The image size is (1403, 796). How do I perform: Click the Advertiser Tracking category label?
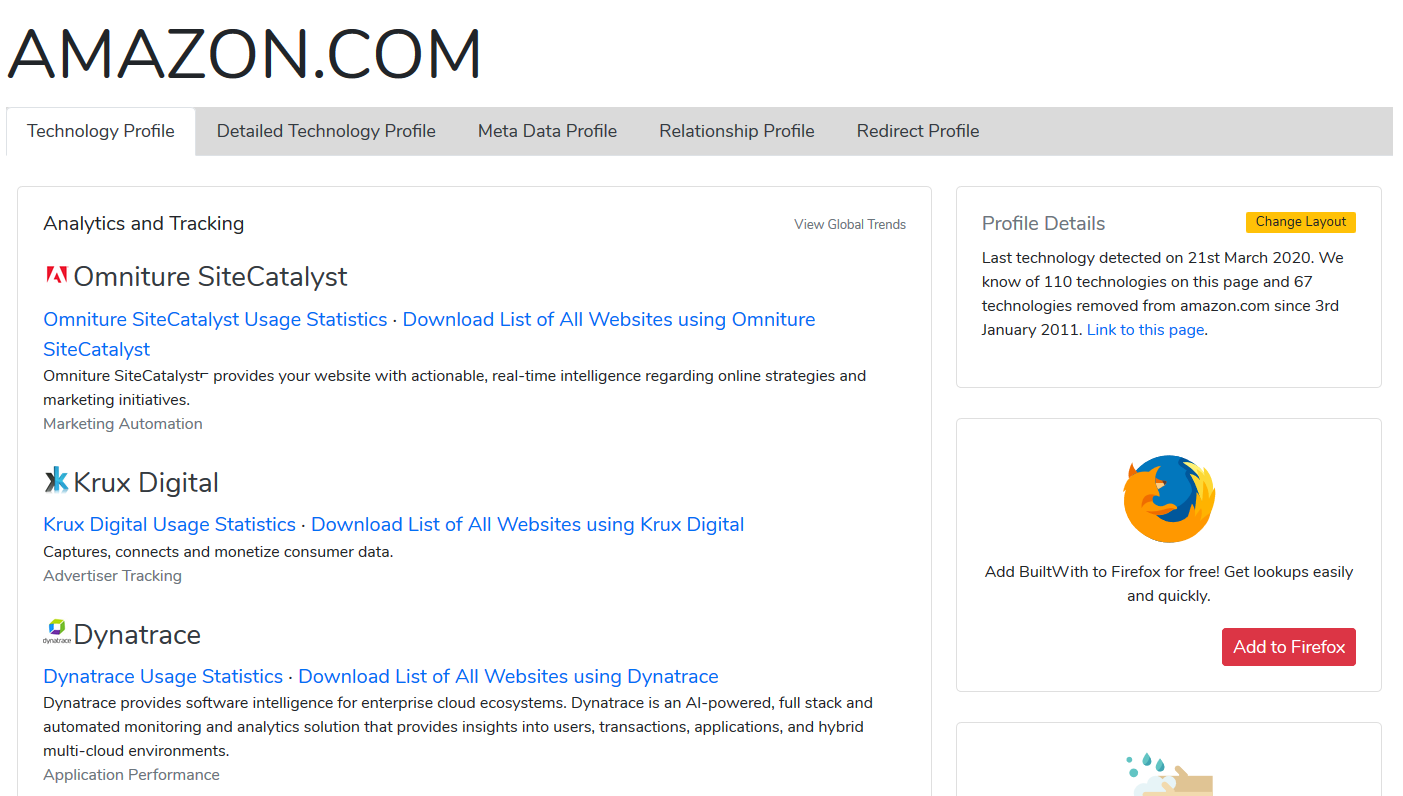(x=112, y=576)
